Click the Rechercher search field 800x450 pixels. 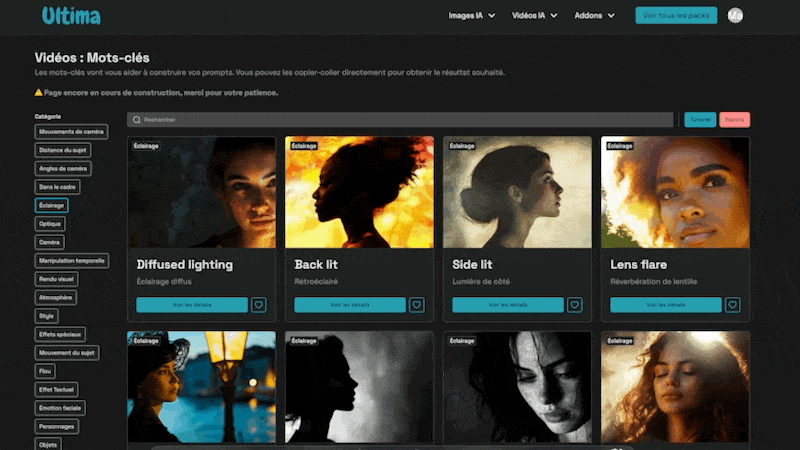(400, 120)
